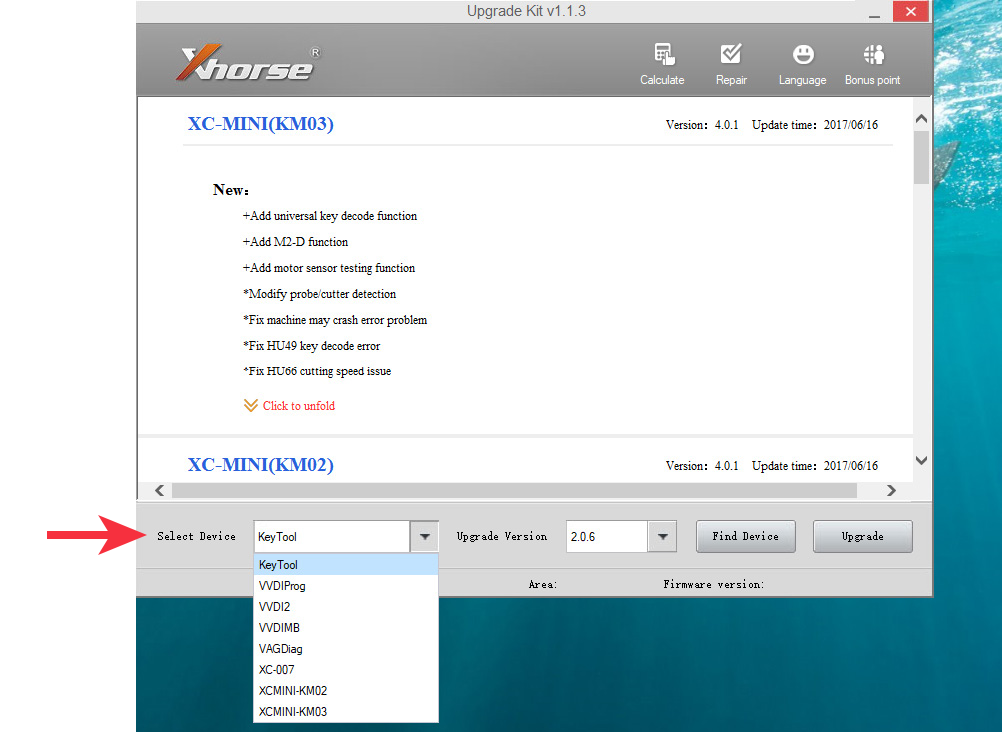Image resolution: width=1002 pixels, height=732 pixels.
Task: Click the KM03 'Version: 4.0.1' text
Action: 702,125
